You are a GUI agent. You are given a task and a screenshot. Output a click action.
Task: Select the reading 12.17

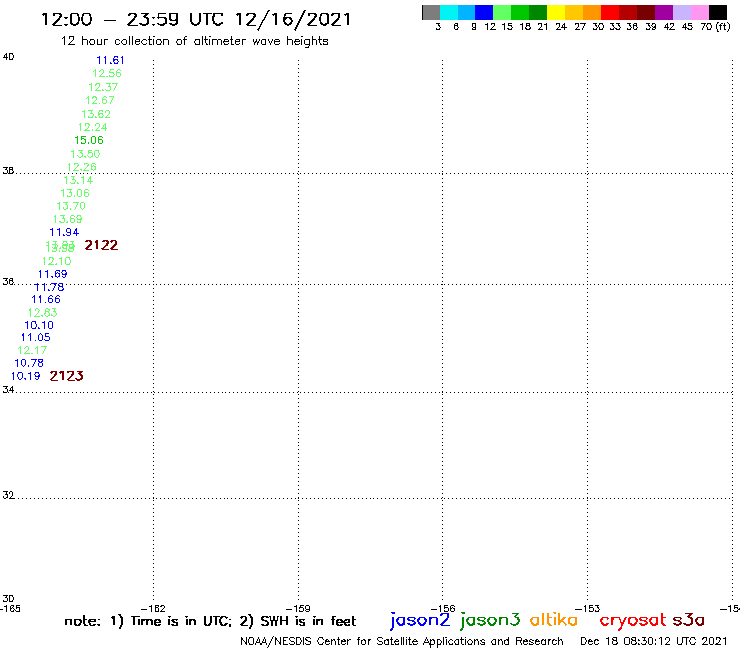coord(32,351)
